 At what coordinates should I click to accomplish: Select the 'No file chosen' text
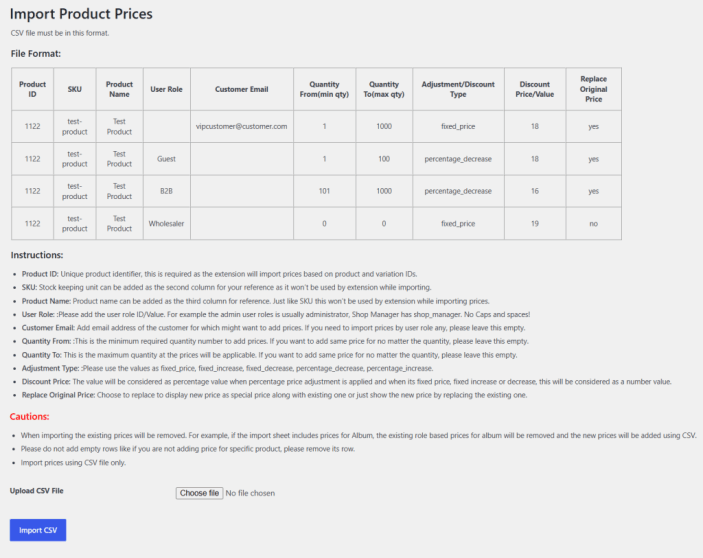tap(250, 493)
